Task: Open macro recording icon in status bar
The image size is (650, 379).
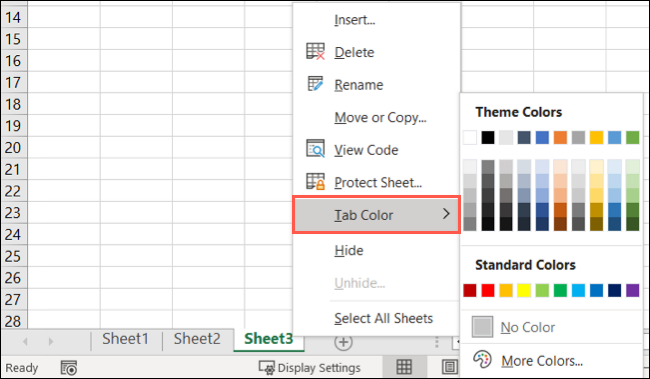Action: tap(69, 368)
